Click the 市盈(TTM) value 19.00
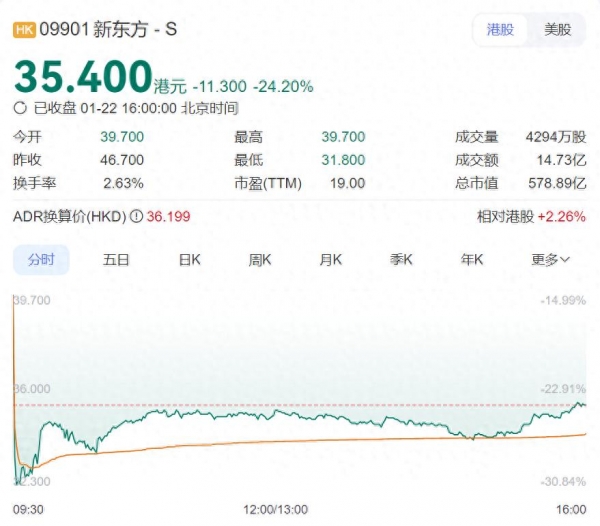 pyautogui.click(x=347, y=183)
